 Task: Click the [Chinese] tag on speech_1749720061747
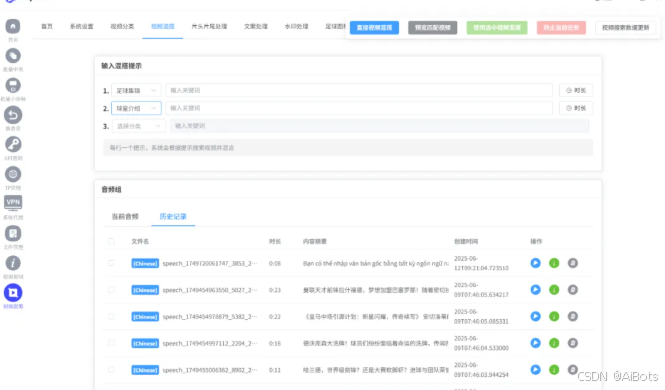tap(145, 263)
